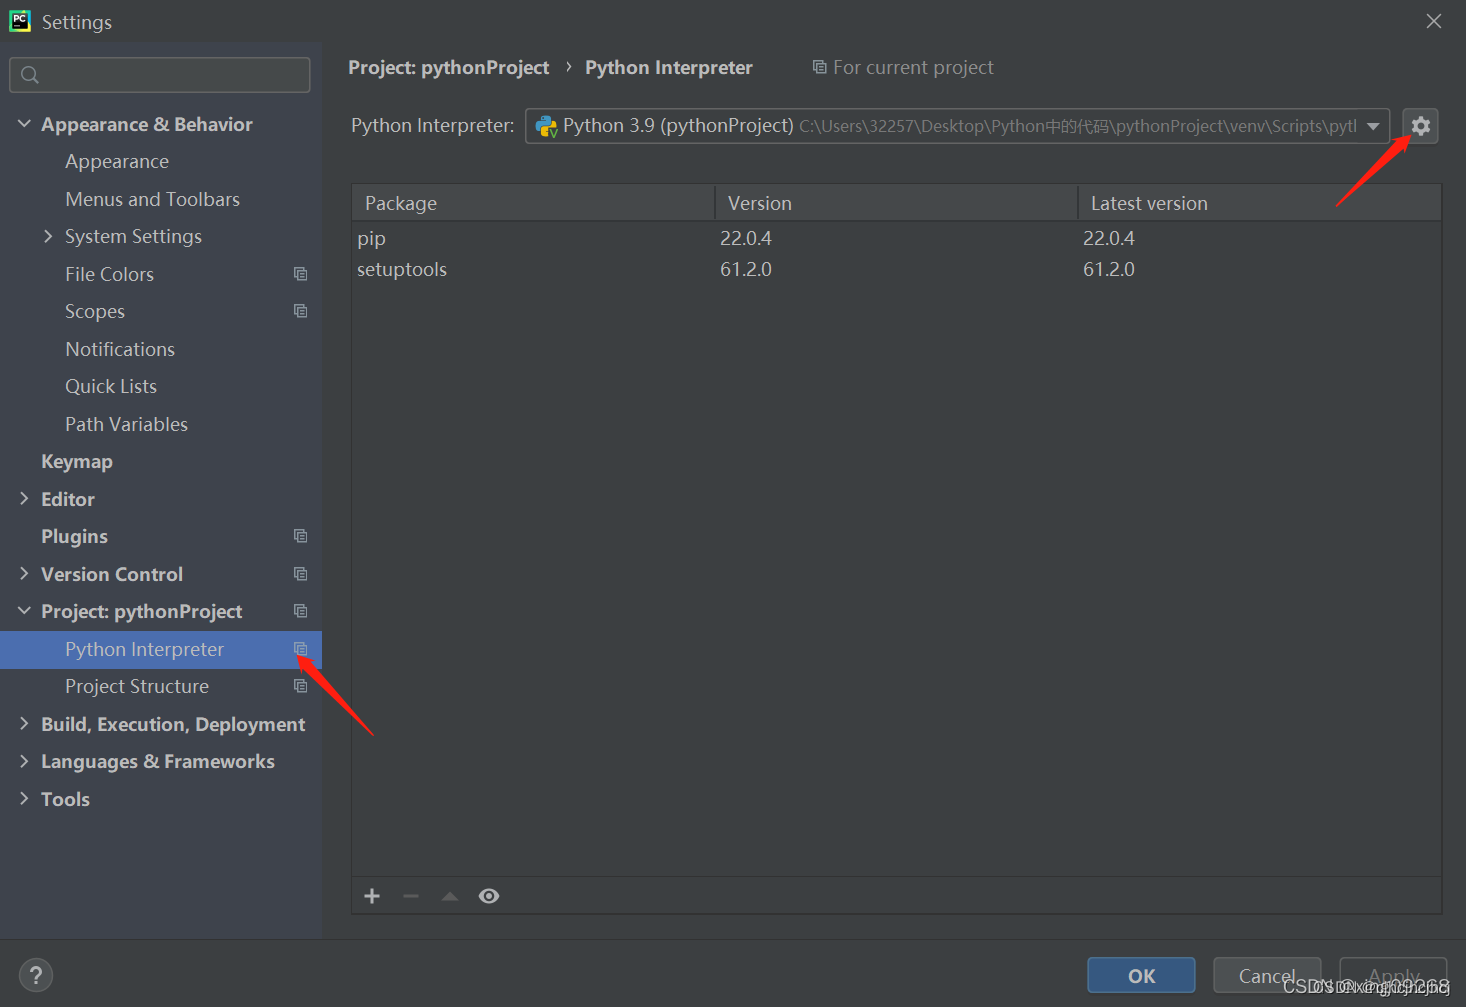Click project-level icon beside Python Interpreter
Viewport: 1466px width, 1007px height.
pos(300,649)
